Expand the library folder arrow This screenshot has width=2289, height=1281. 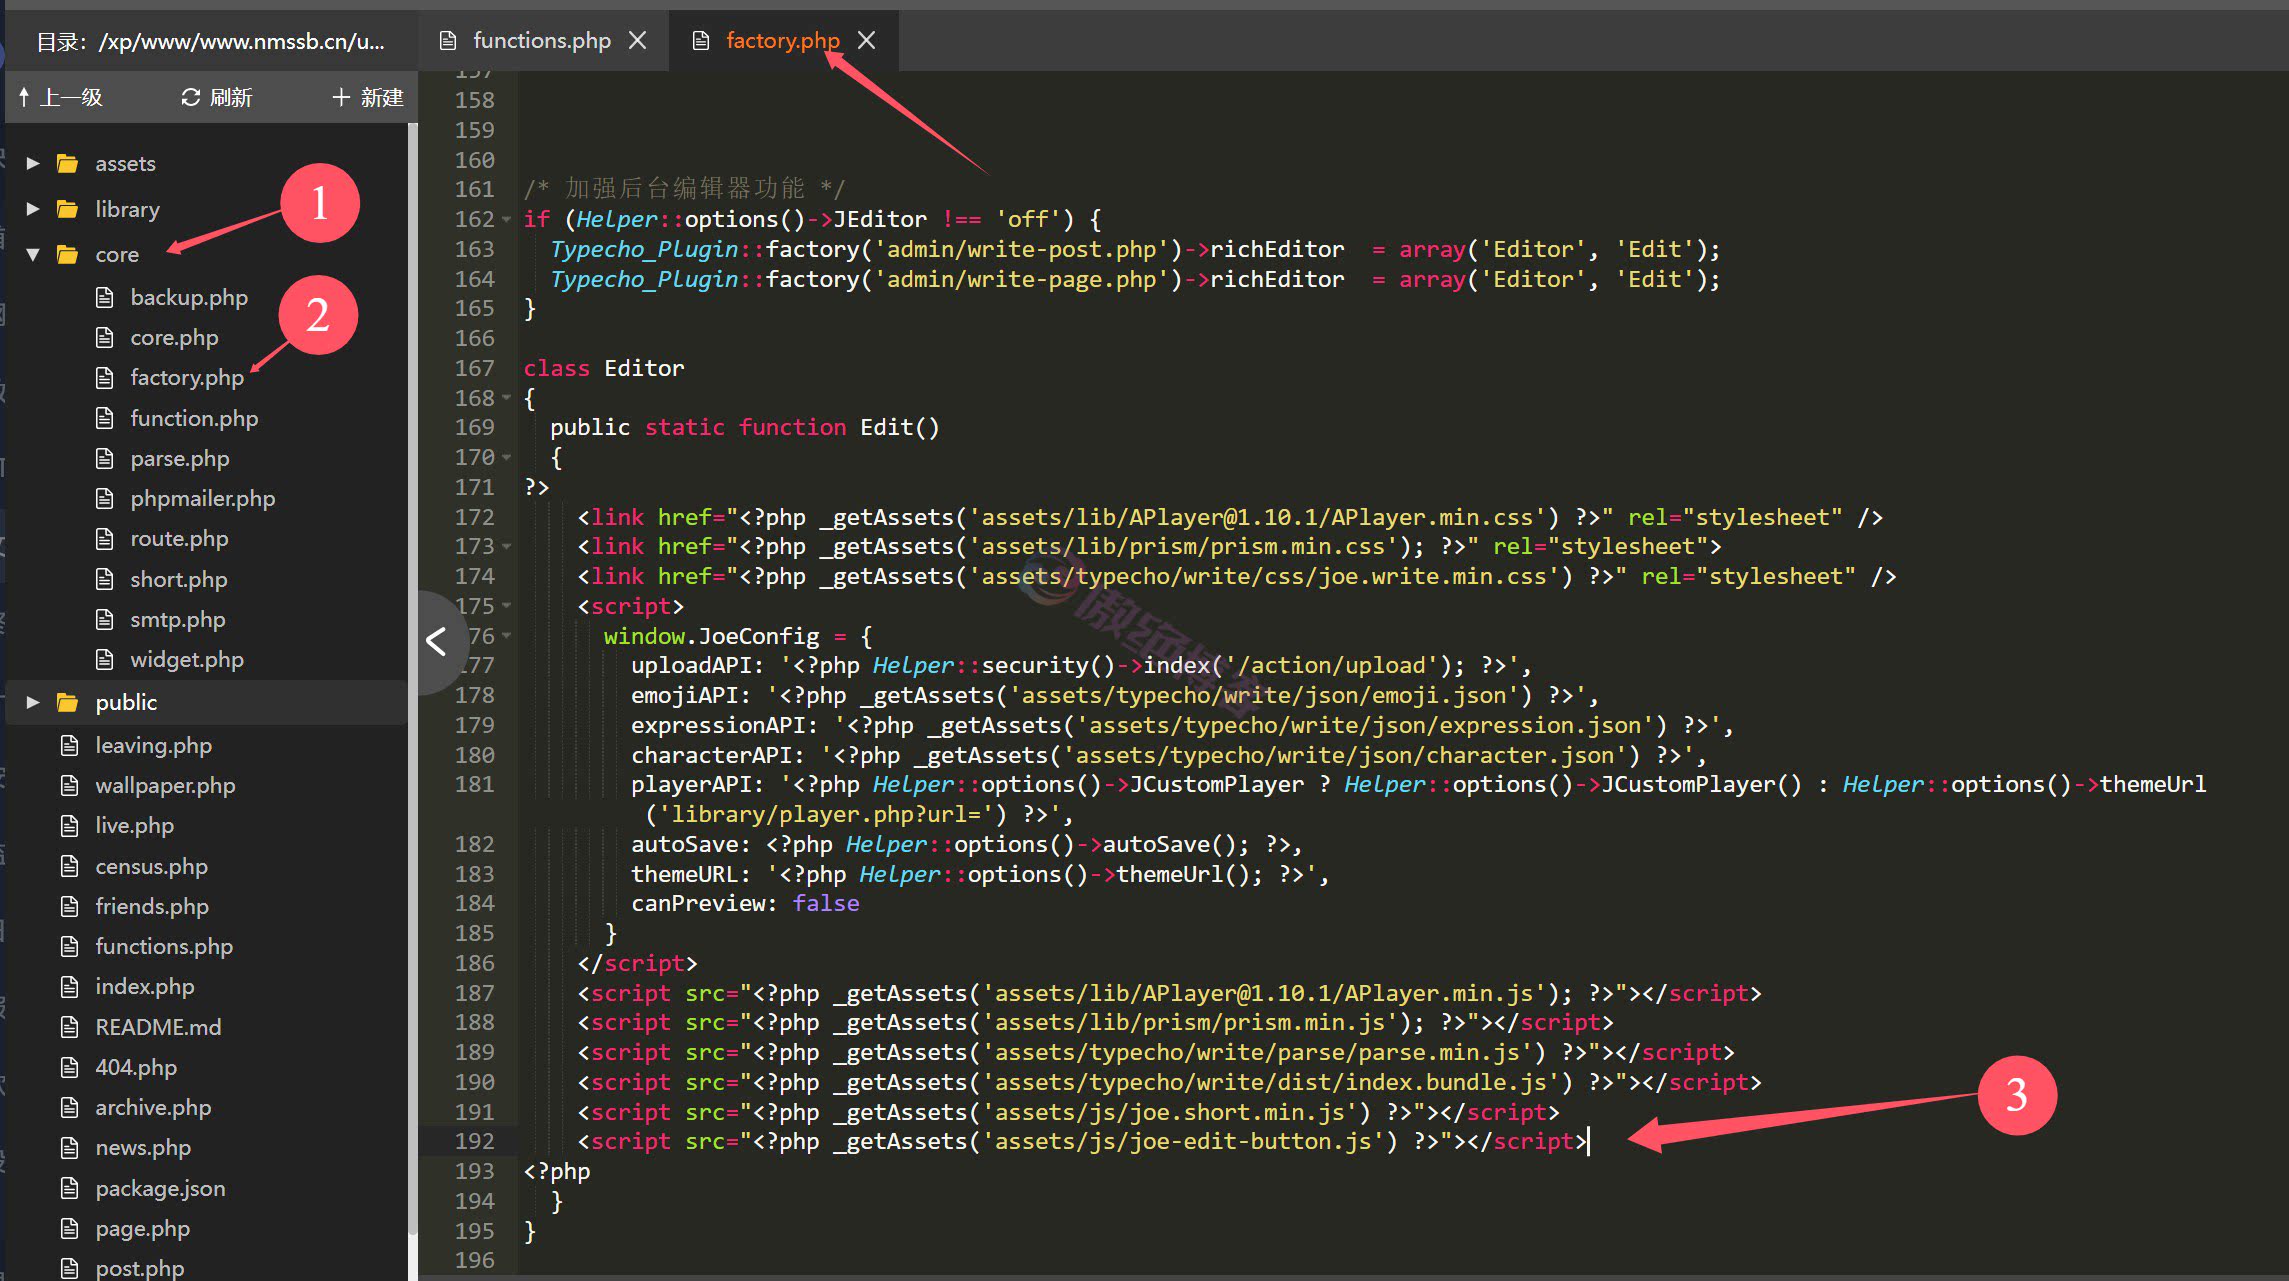point(33,209)
